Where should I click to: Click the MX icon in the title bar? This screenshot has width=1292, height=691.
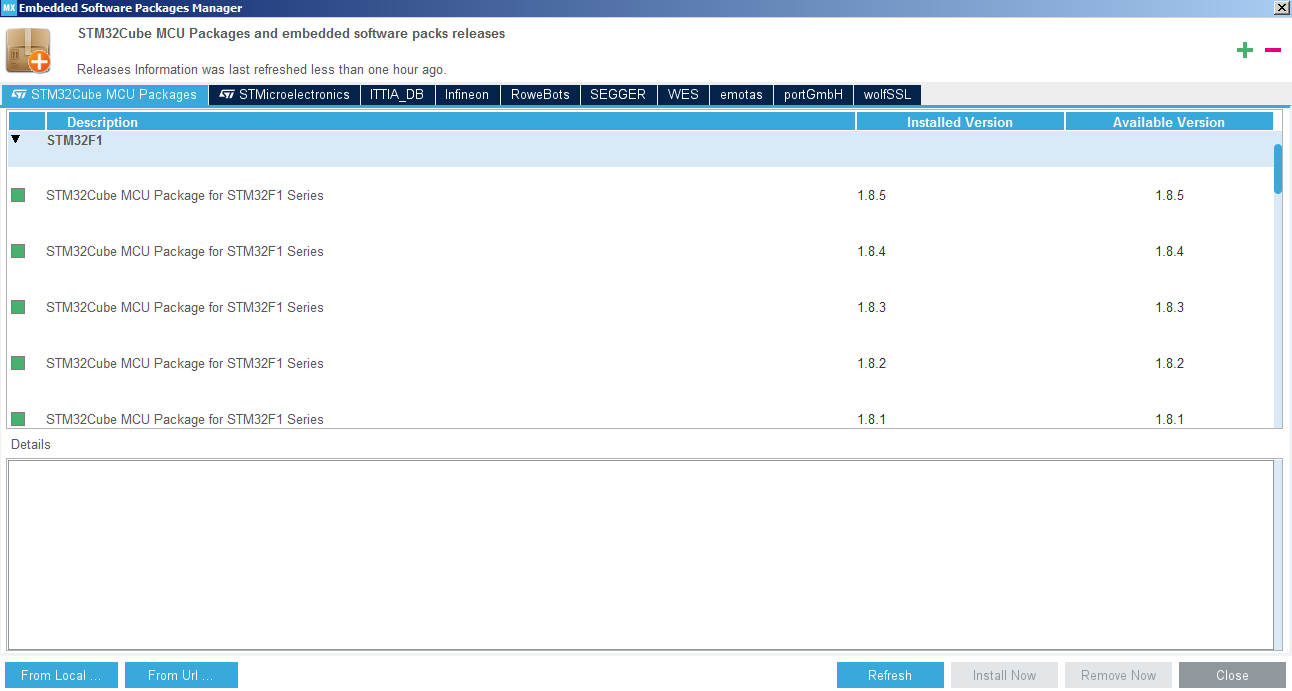tap(10, 8)
